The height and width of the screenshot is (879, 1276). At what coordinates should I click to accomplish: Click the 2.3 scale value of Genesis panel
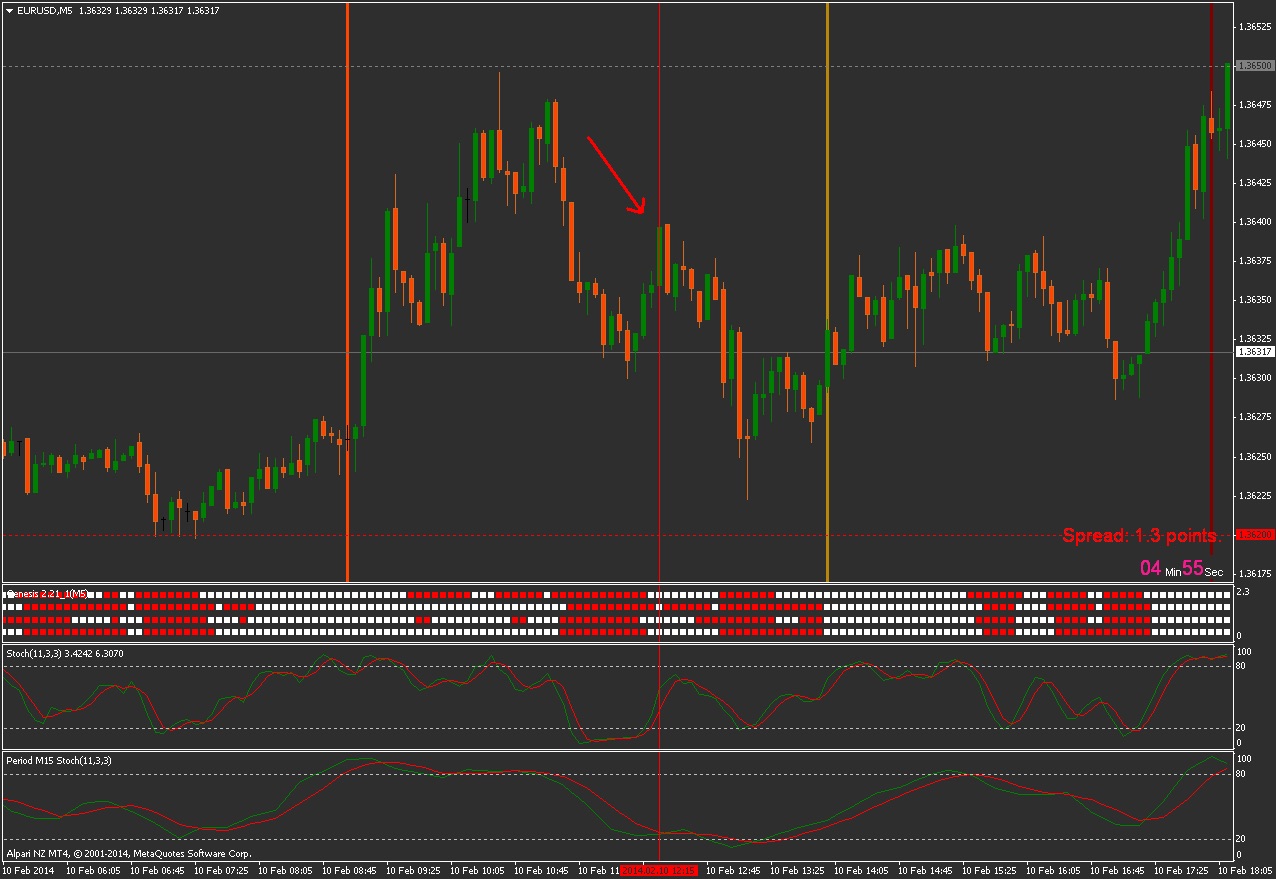(1243, 592)
